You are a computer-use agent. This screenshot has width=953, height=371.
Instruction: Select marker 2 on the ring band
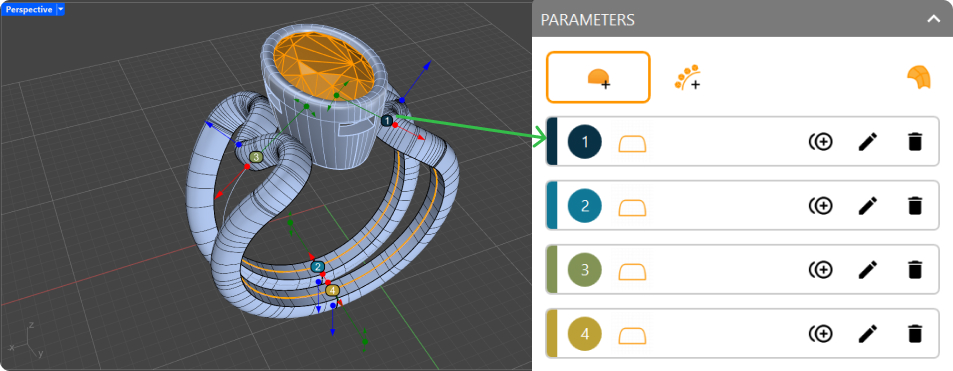(x=317, y=266)
